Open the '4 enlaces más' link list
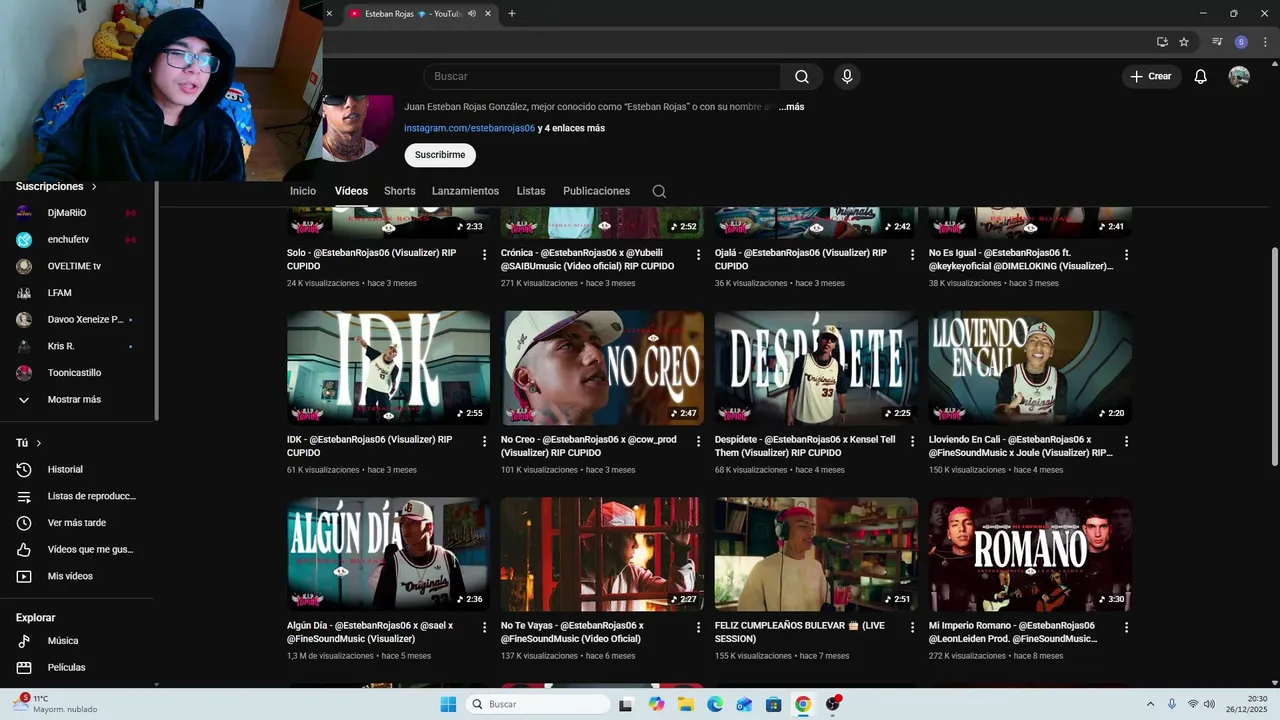The width and height of the screenshot is (1280, 720). 576,128
